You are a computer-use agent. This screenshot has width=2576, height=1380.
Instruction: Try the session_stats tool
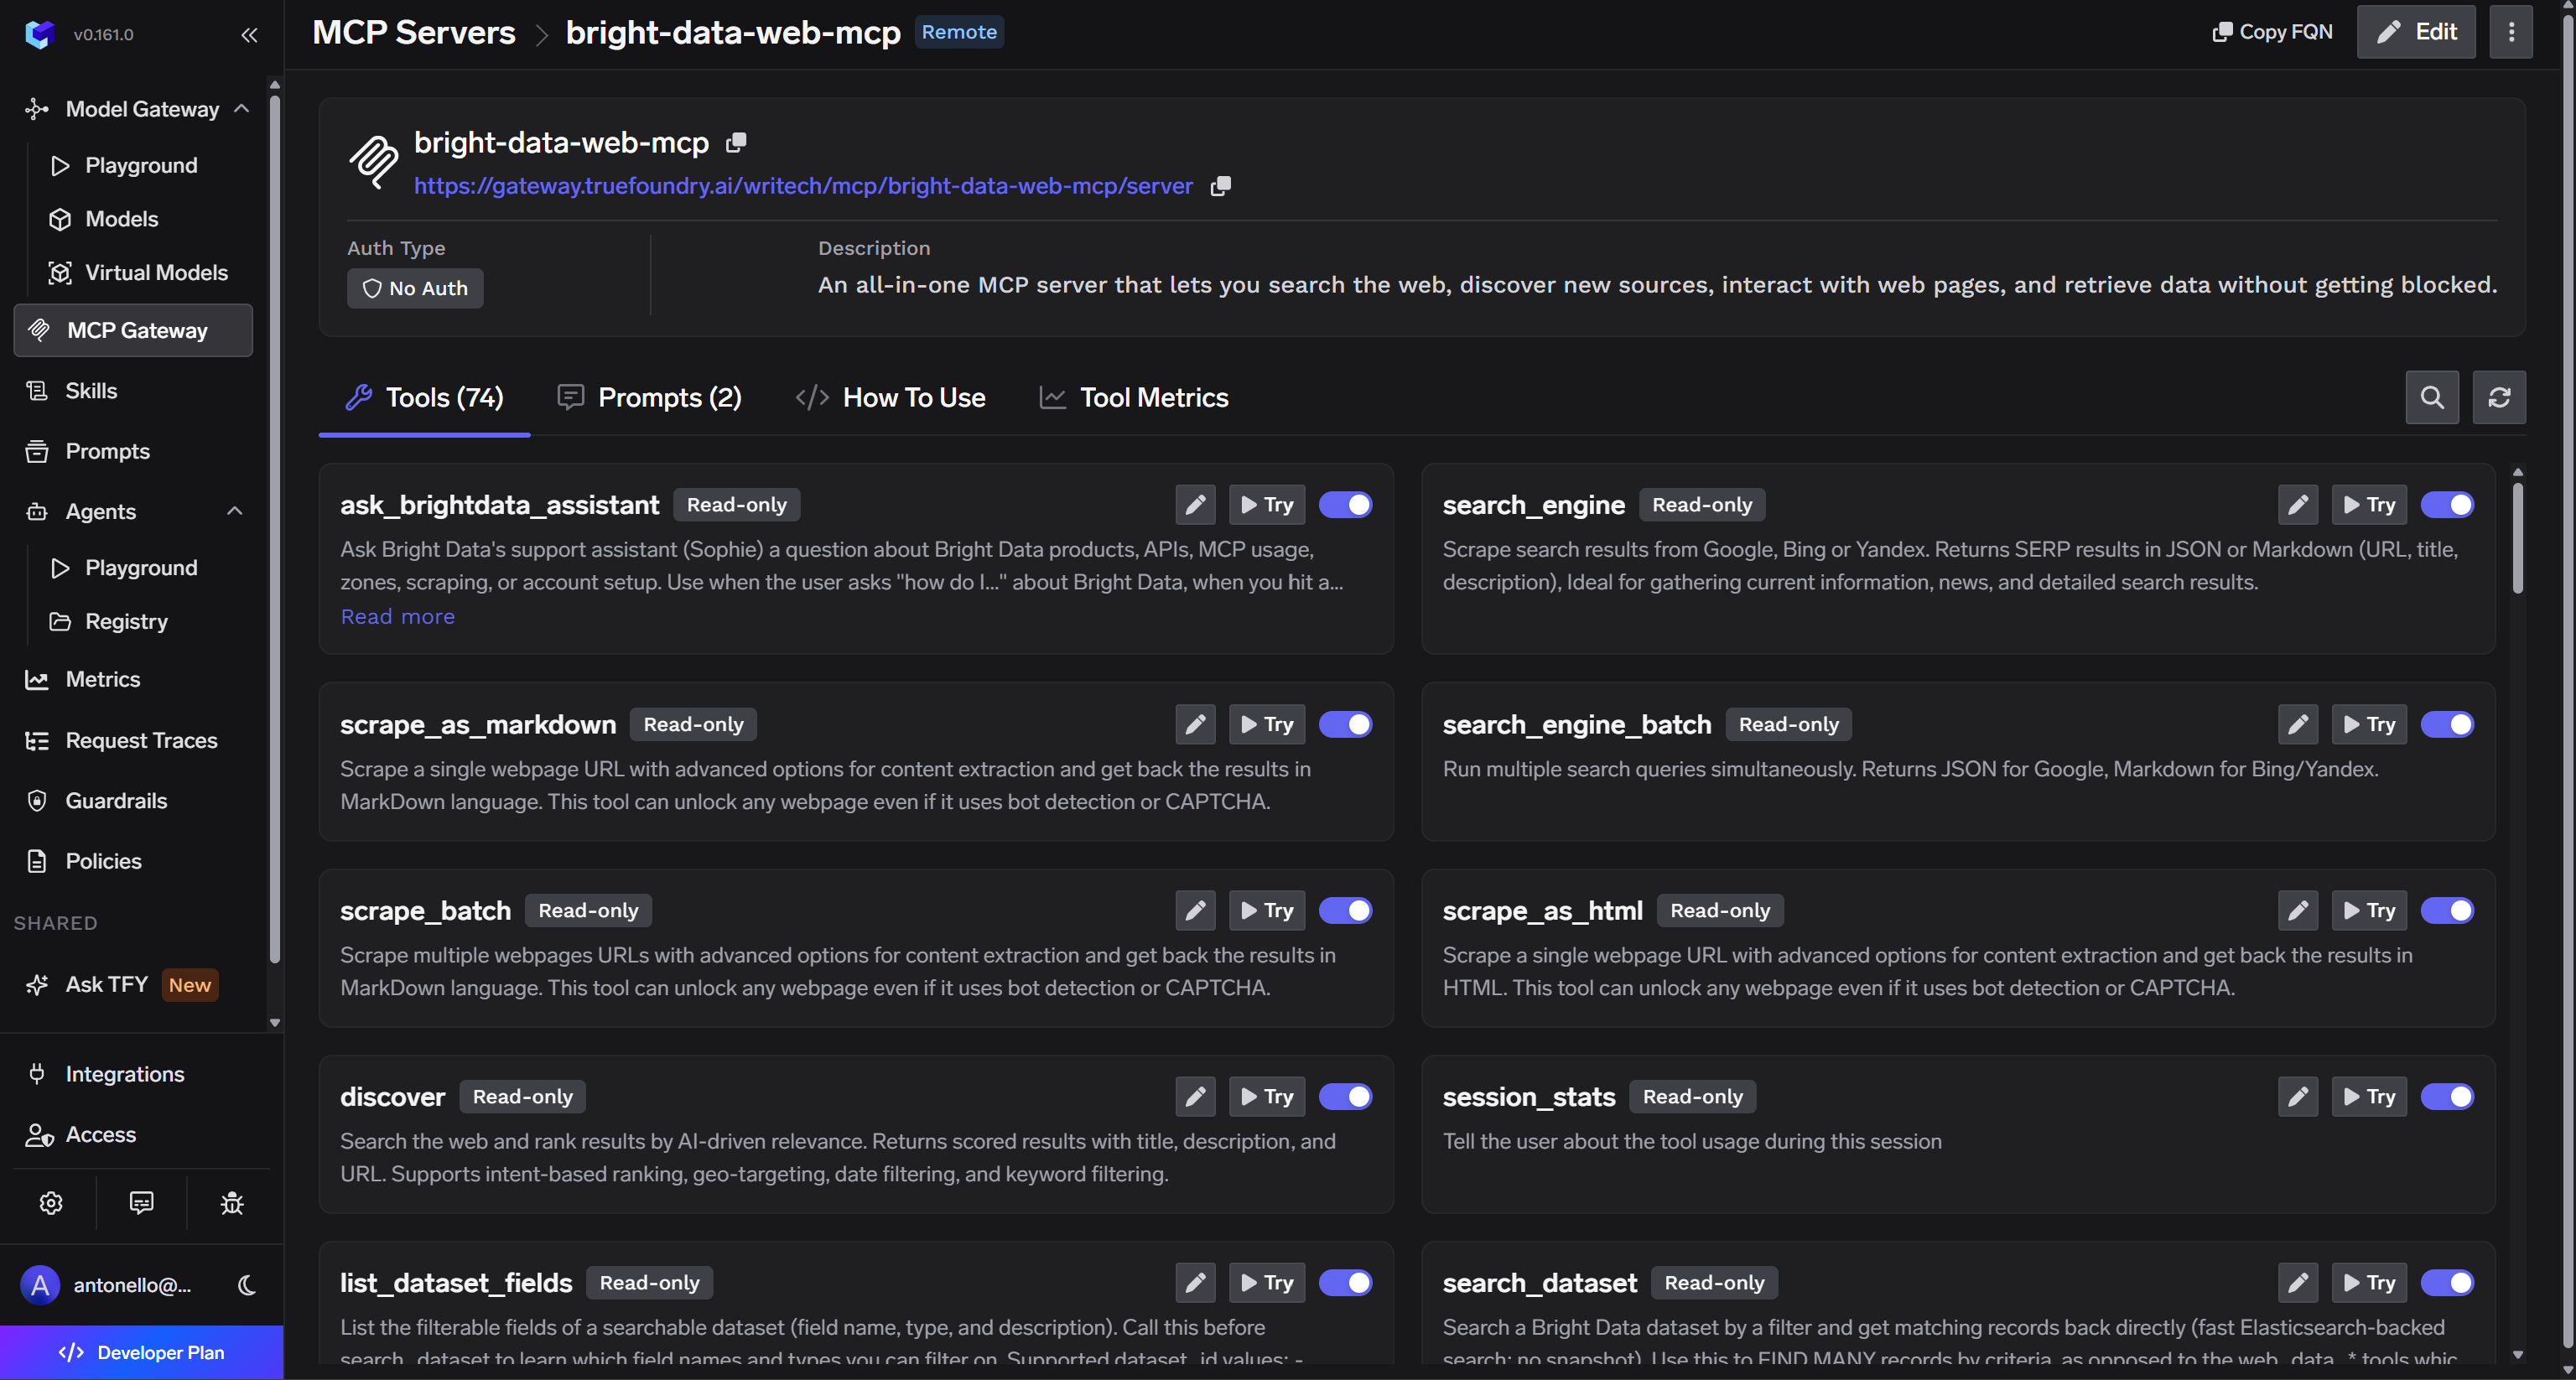(2369, 1097)
